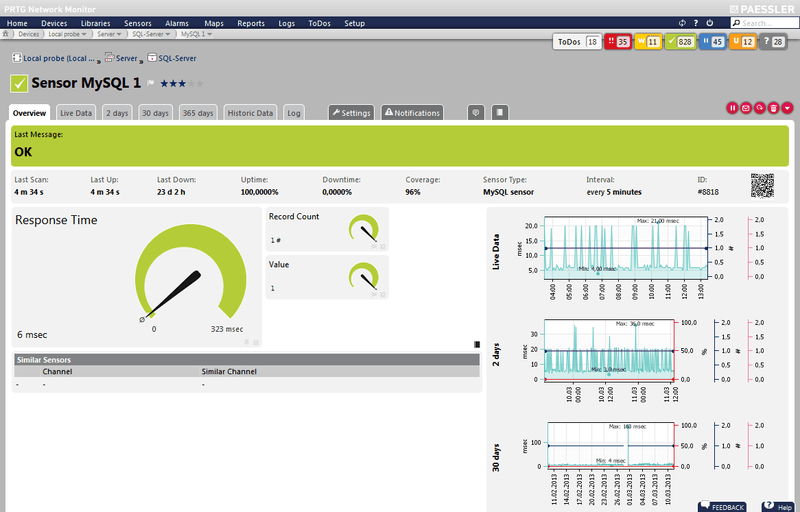
Task: Open the Local probe link
Action: pos(59,58)
